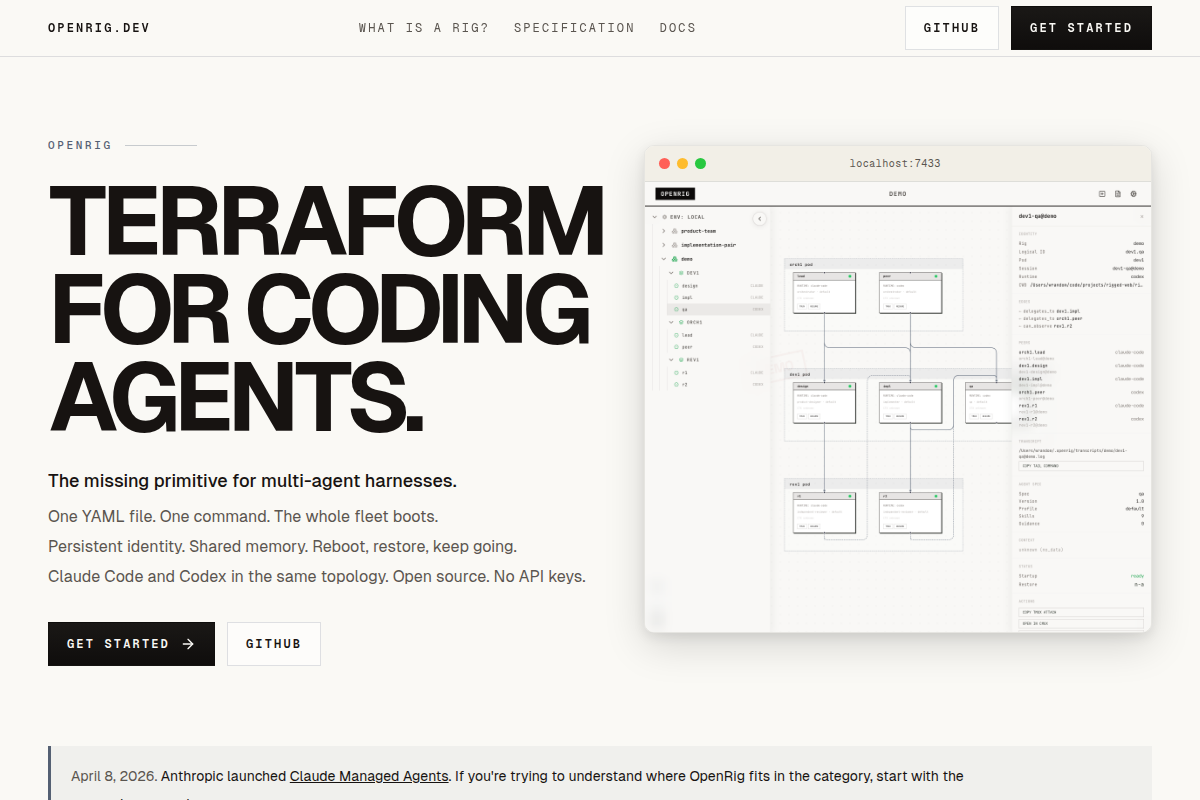Click the design node card in the dev1 pod
The height and width of the screenshot is (800, 1200).
coord(825,402)
